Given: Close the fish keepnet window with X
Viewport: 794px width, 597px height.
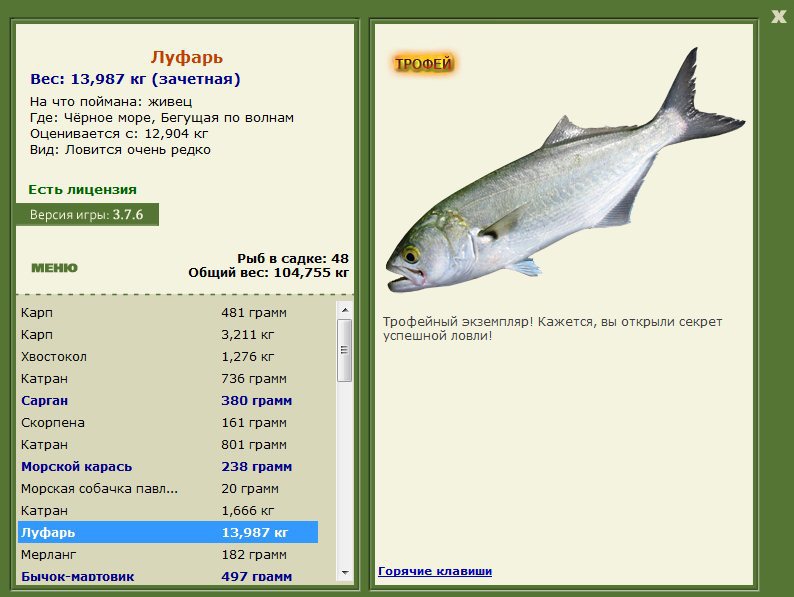Looking at the screenshot, I should pos(778,17).
